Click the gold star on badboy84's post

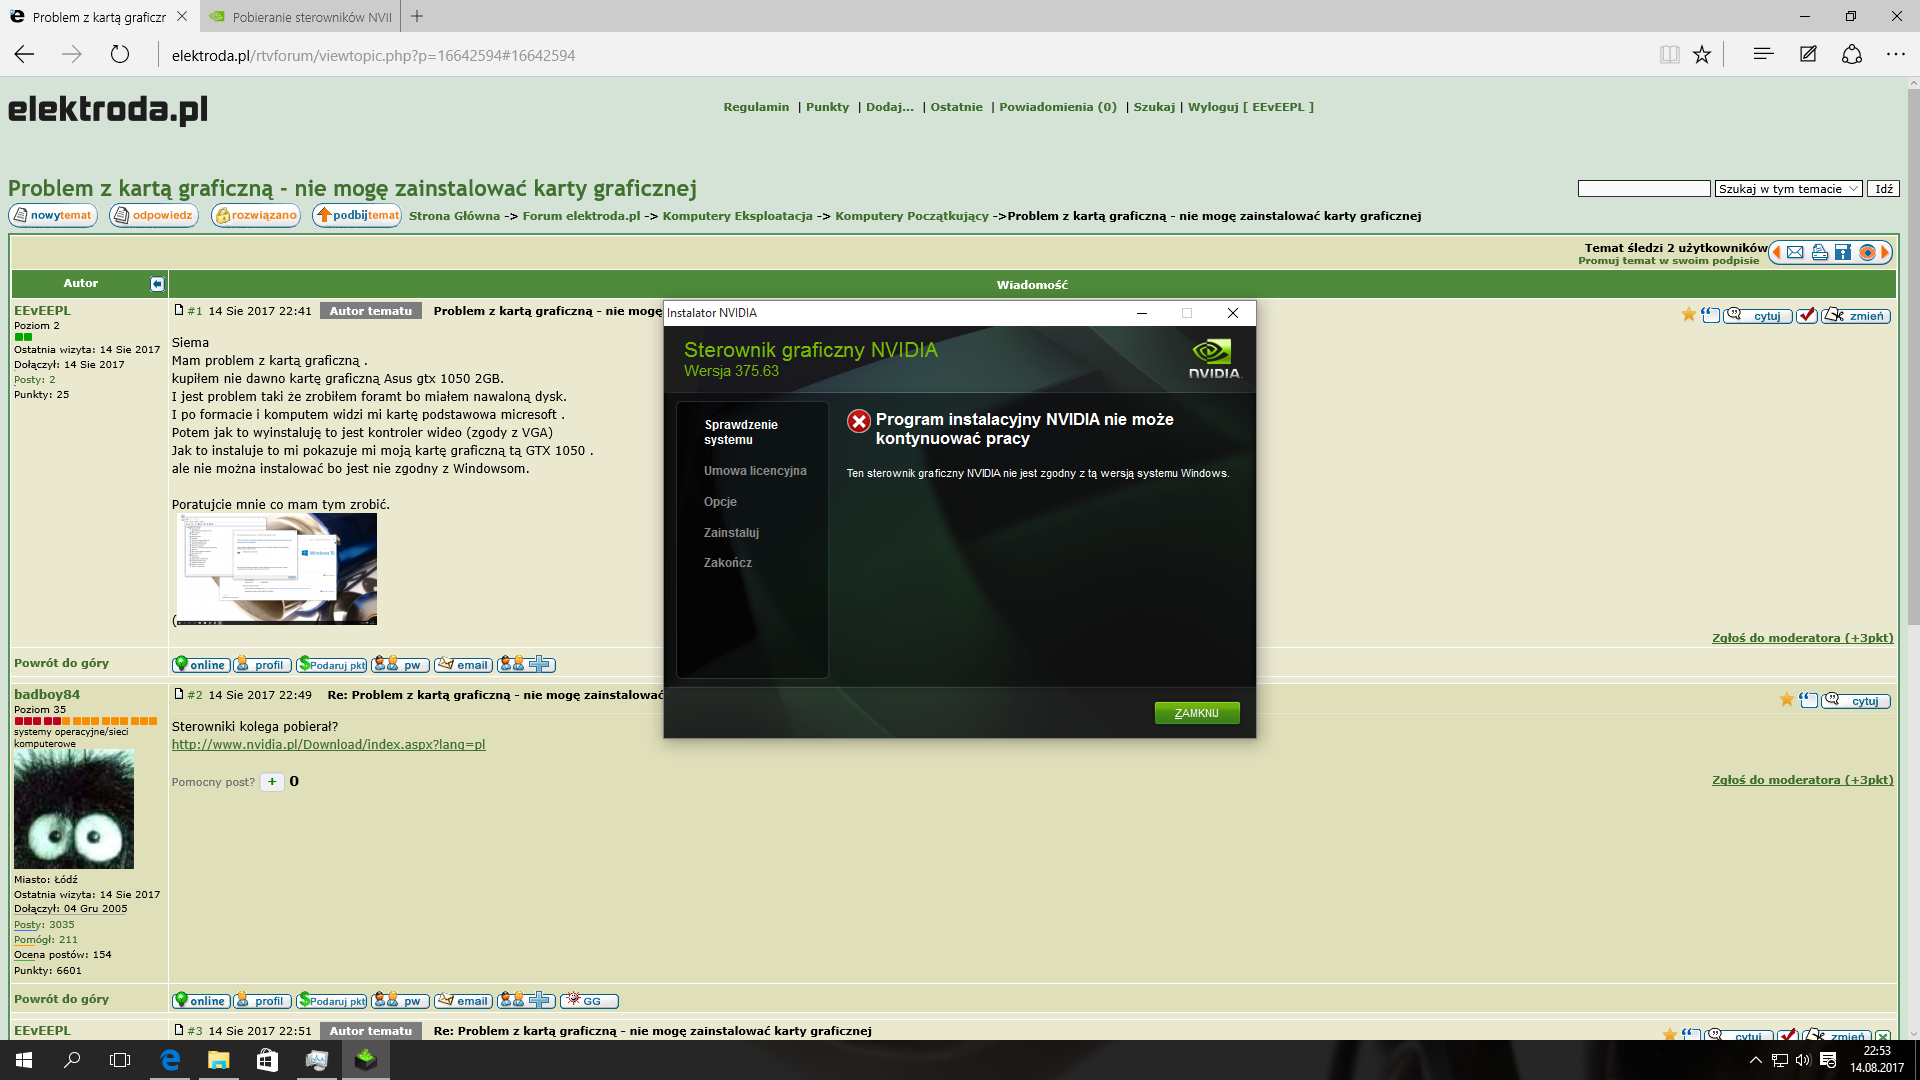tap(1787, 700)
